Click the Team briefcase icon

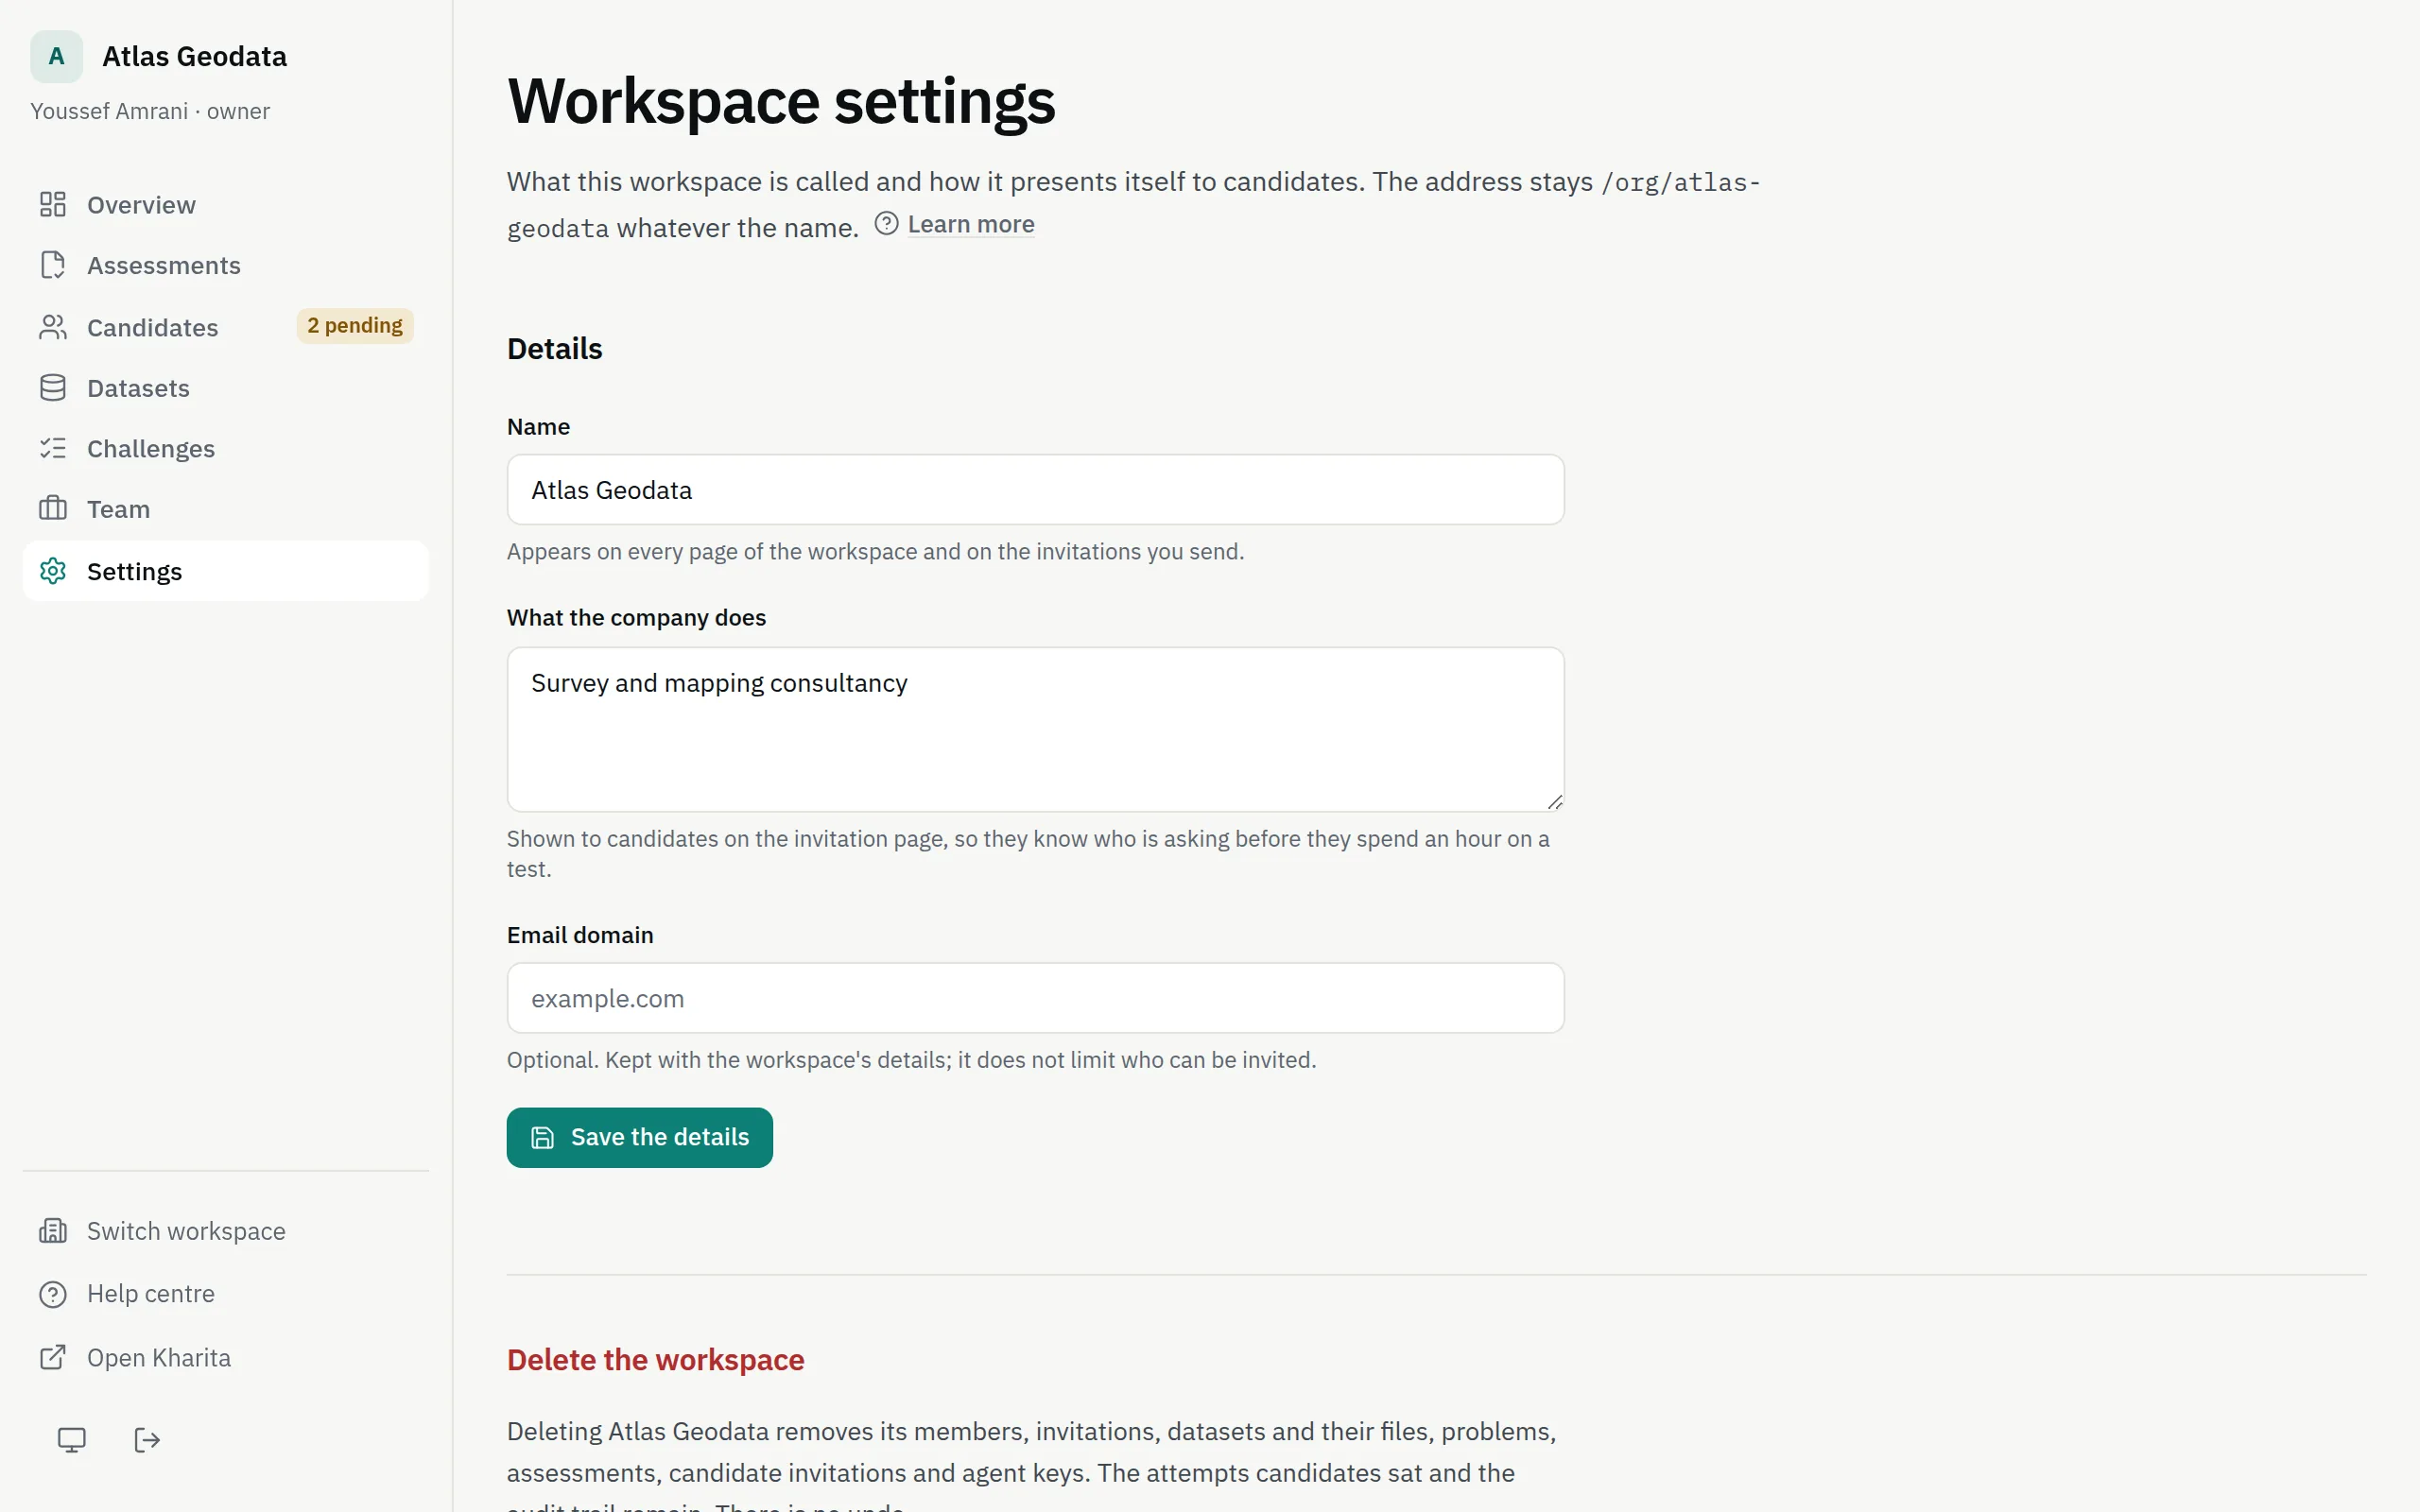tap(53, 509)
